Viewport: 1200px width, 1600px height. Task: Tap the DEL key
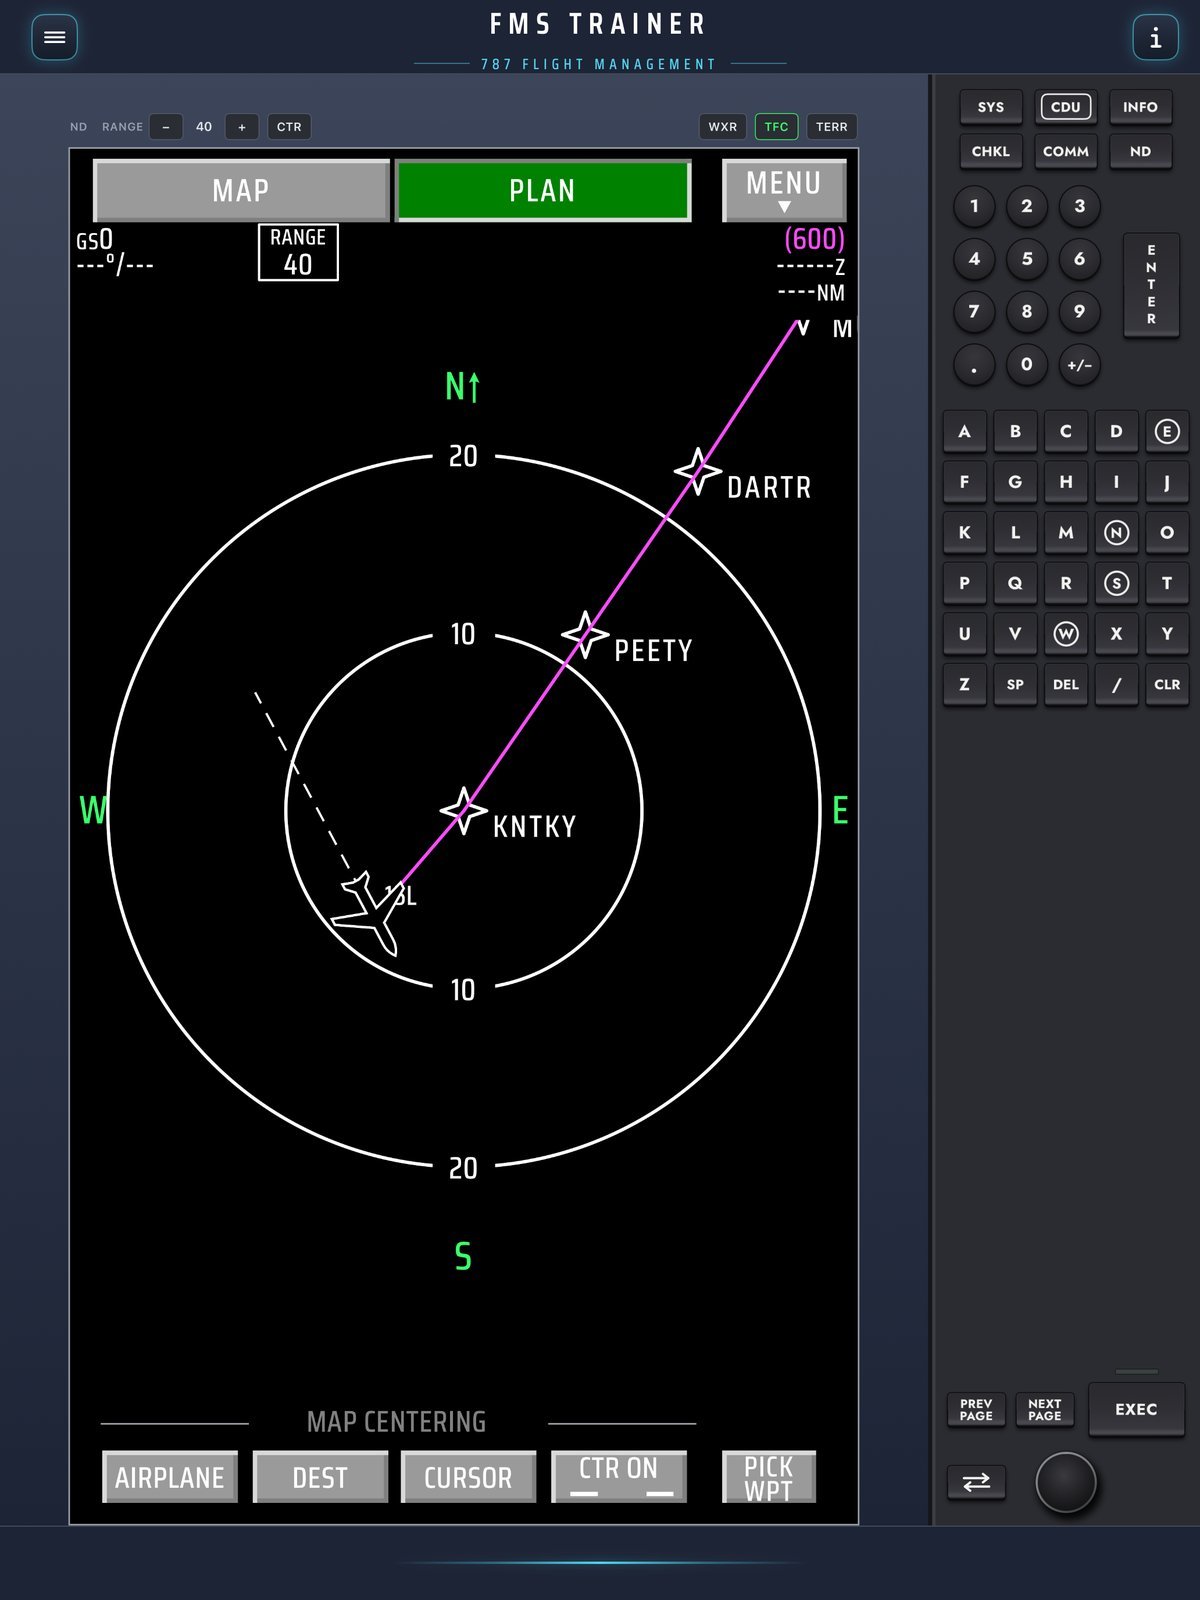1066,684
